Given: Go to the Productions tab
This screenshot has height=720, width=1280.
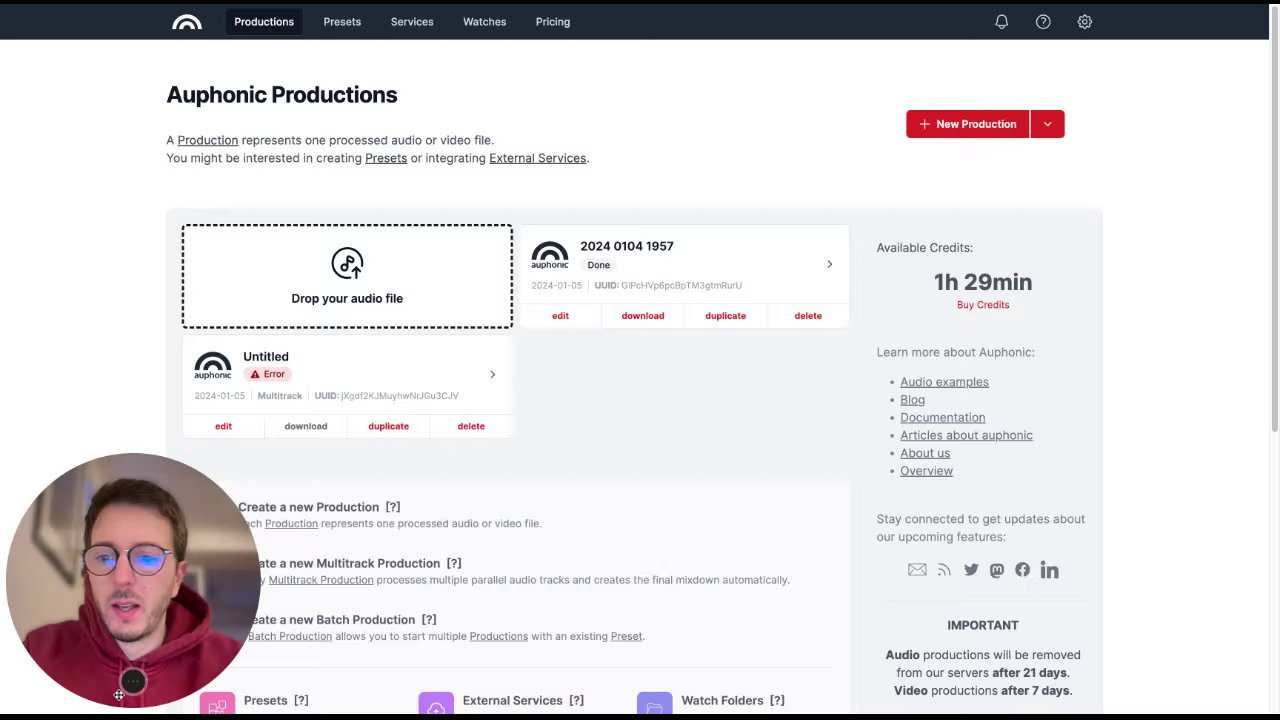Looking at the screenshot, I should pyautogui.click(x=264, y=22).
